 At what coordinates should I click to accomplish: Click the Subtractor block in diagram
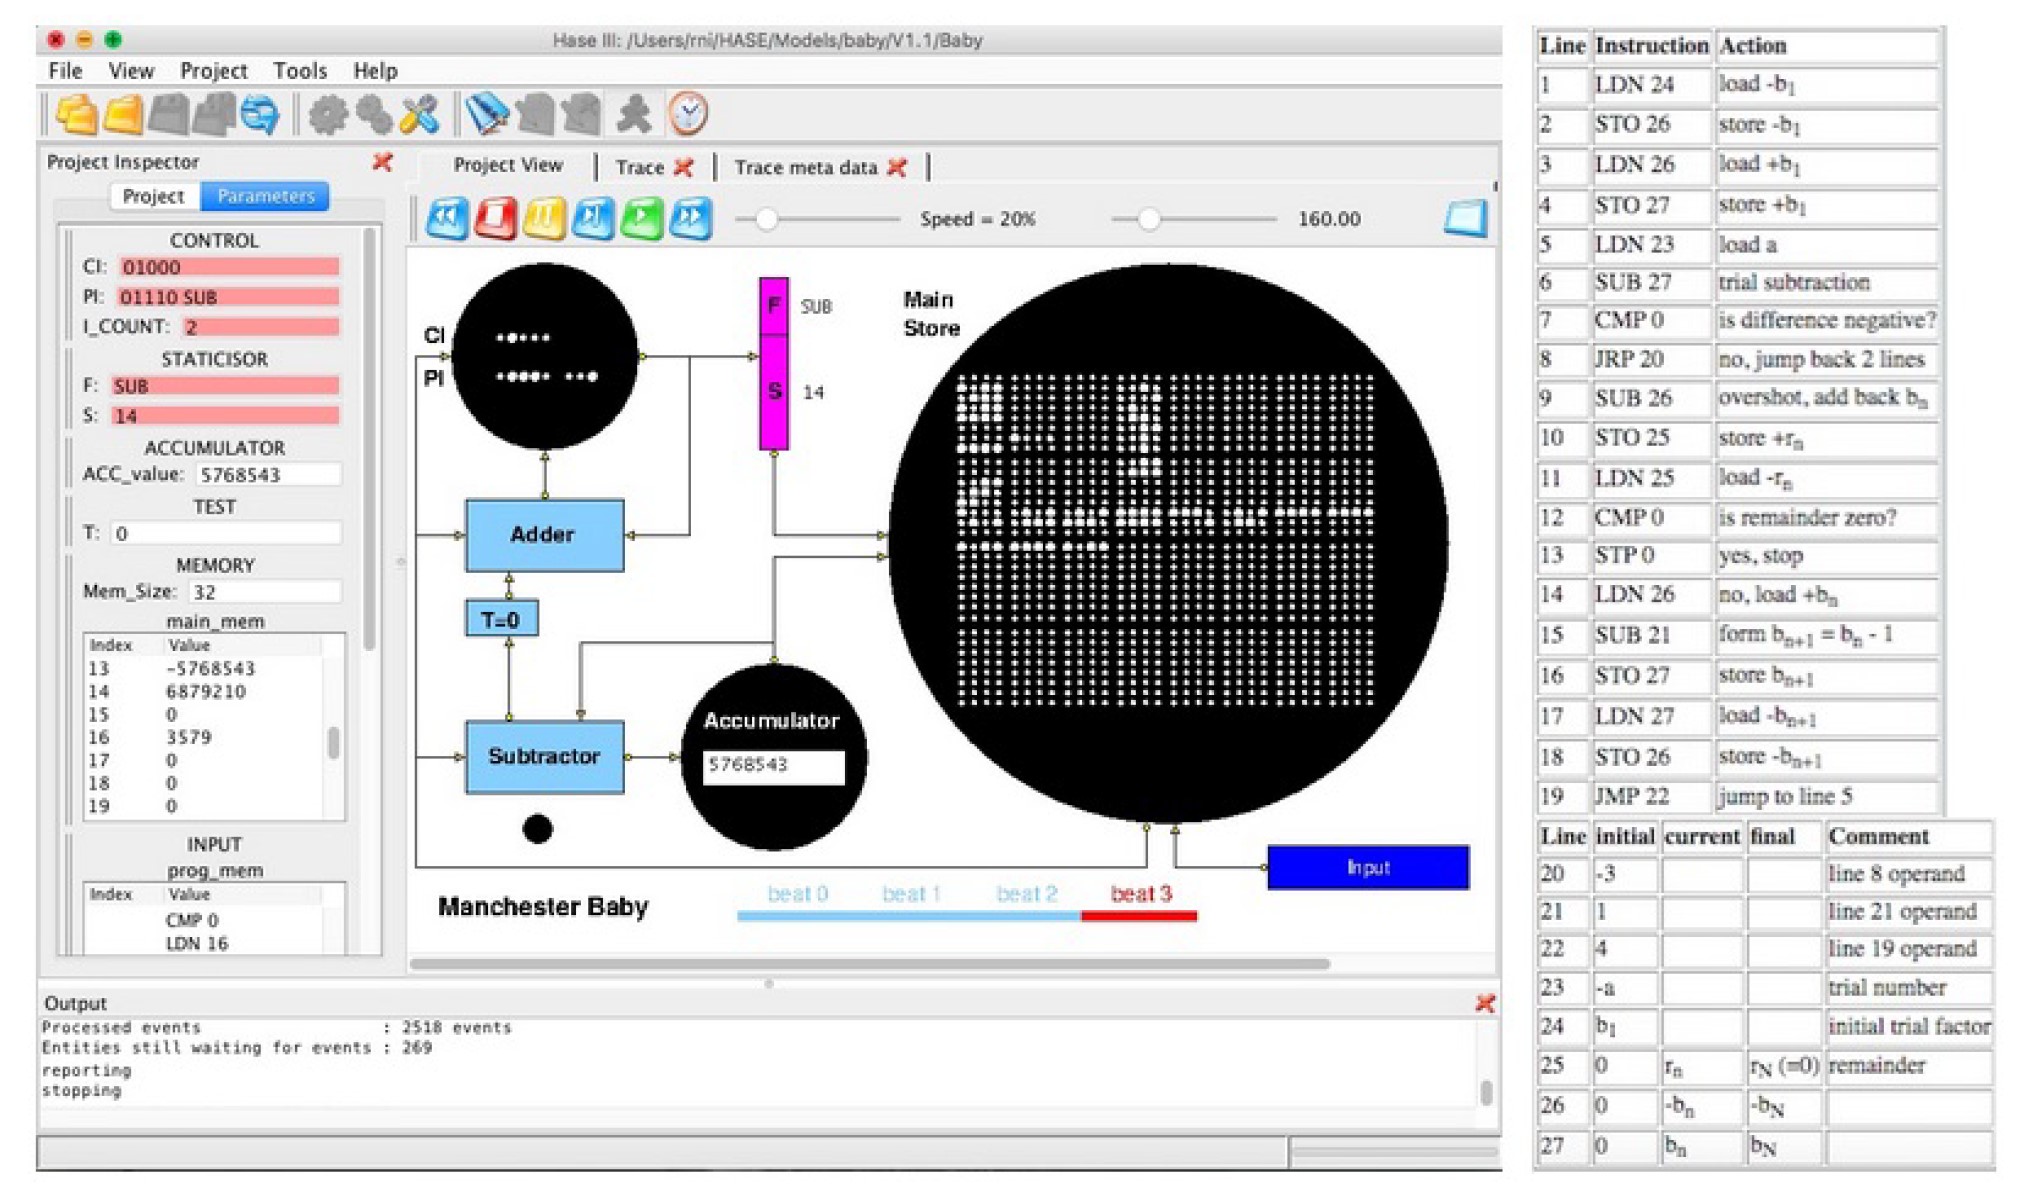point(544,757)
